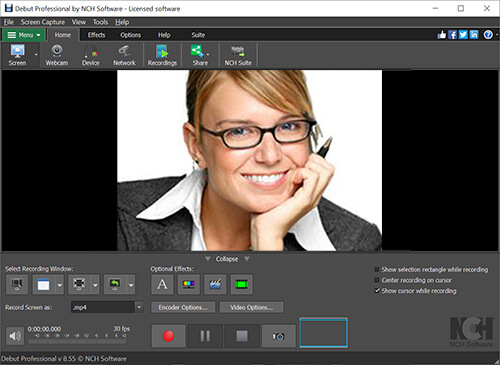Switch to the Options tab

point(130,35)
